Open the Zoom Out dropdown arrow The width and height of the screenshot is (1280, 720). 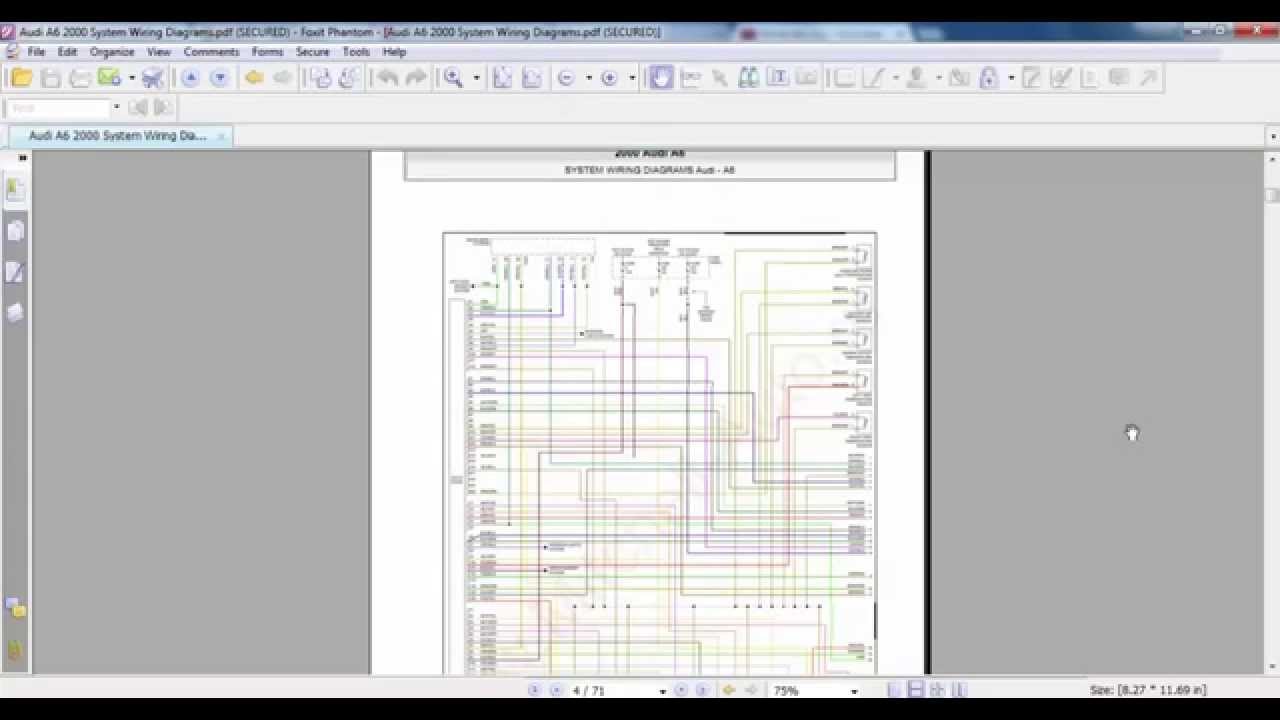pyautogui.click(x=588, y=78)
